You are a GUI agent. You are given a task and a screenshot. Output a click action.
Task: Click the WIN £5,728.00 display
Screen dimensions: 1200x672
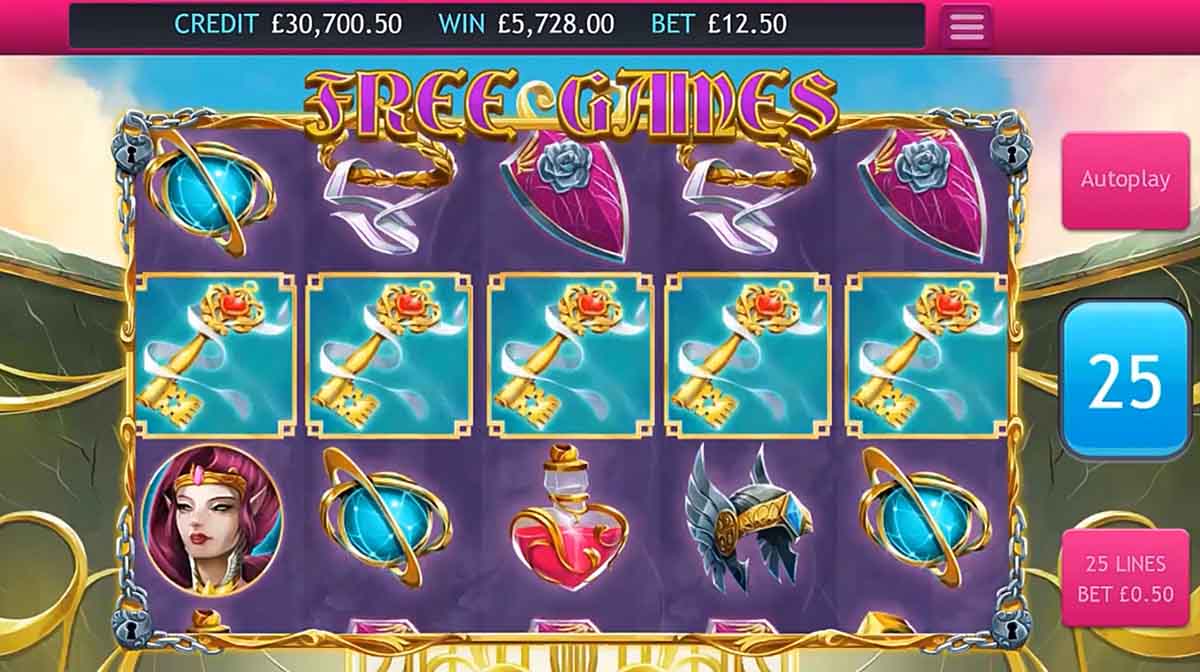click(526, 24)
